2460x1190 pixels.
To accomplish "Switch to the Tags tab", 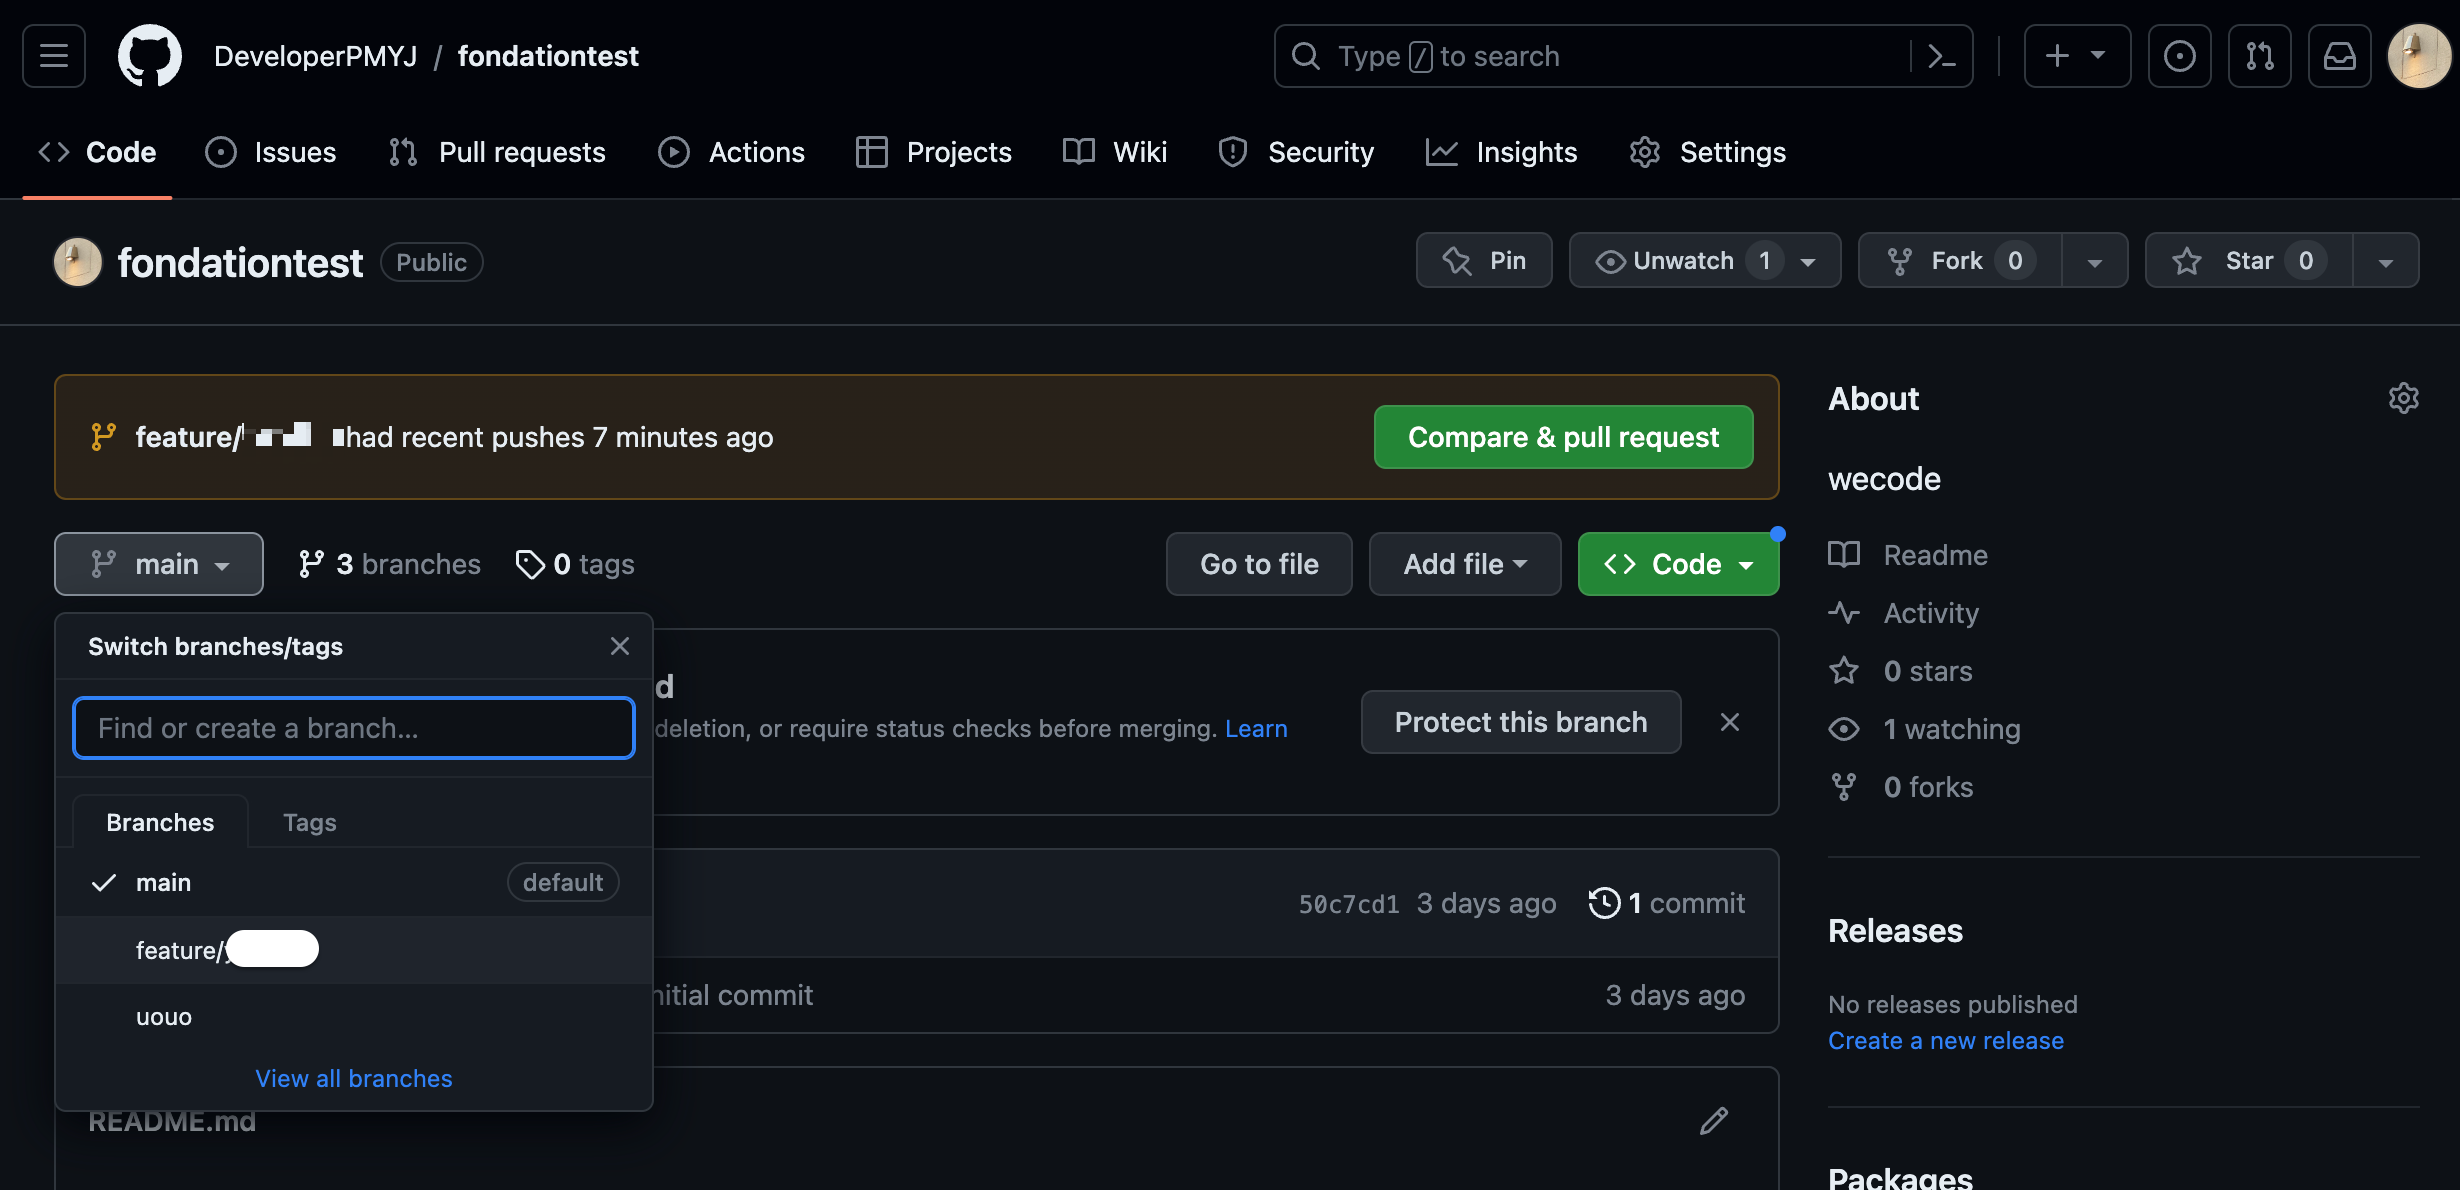I will [309, 822].
